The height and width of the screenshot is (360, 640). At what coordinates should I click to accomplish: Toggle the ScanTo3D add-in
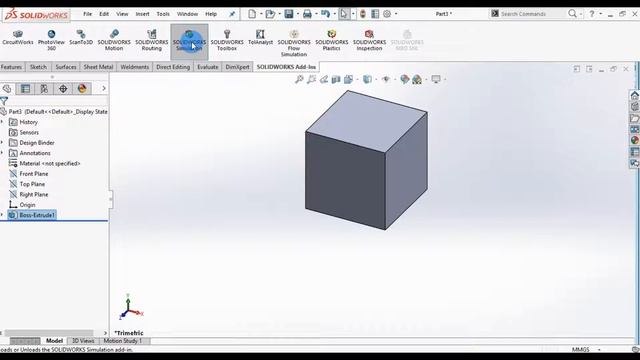pos(81,38)
